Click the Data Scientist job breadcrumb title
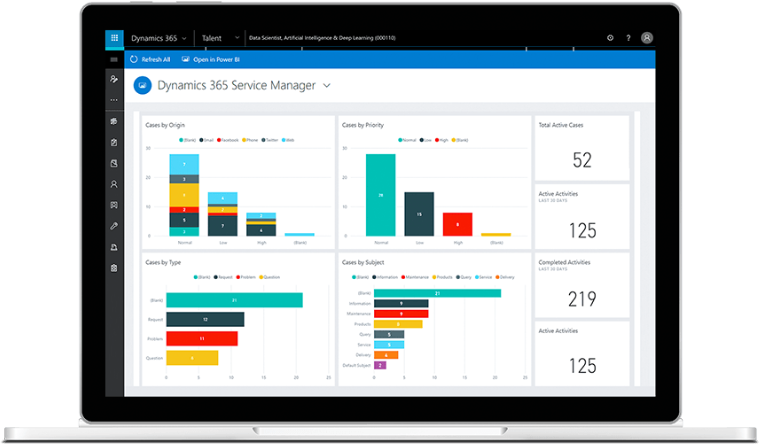 [322, 38]
